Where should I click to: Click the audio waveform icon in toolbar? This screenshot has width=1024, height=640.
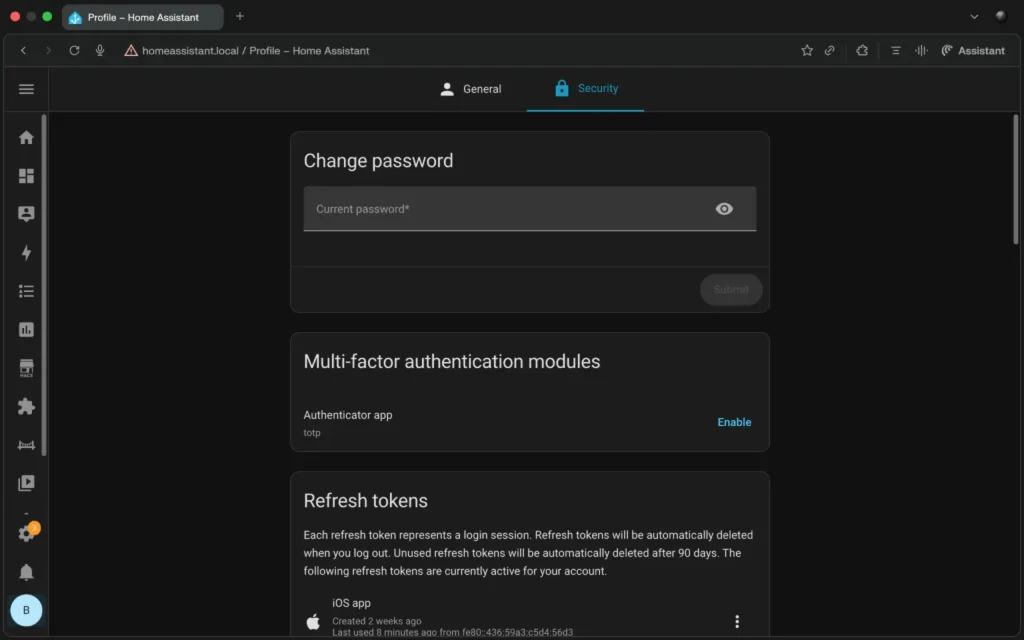[x=921, y=50]
